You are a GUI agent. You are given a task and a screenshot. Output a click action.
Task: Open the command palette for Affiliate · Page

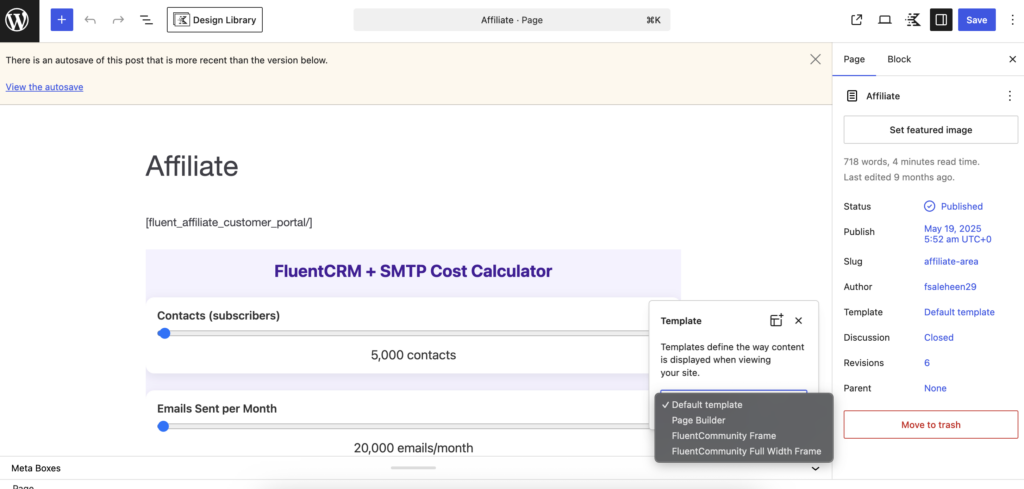tap(512, 20)
